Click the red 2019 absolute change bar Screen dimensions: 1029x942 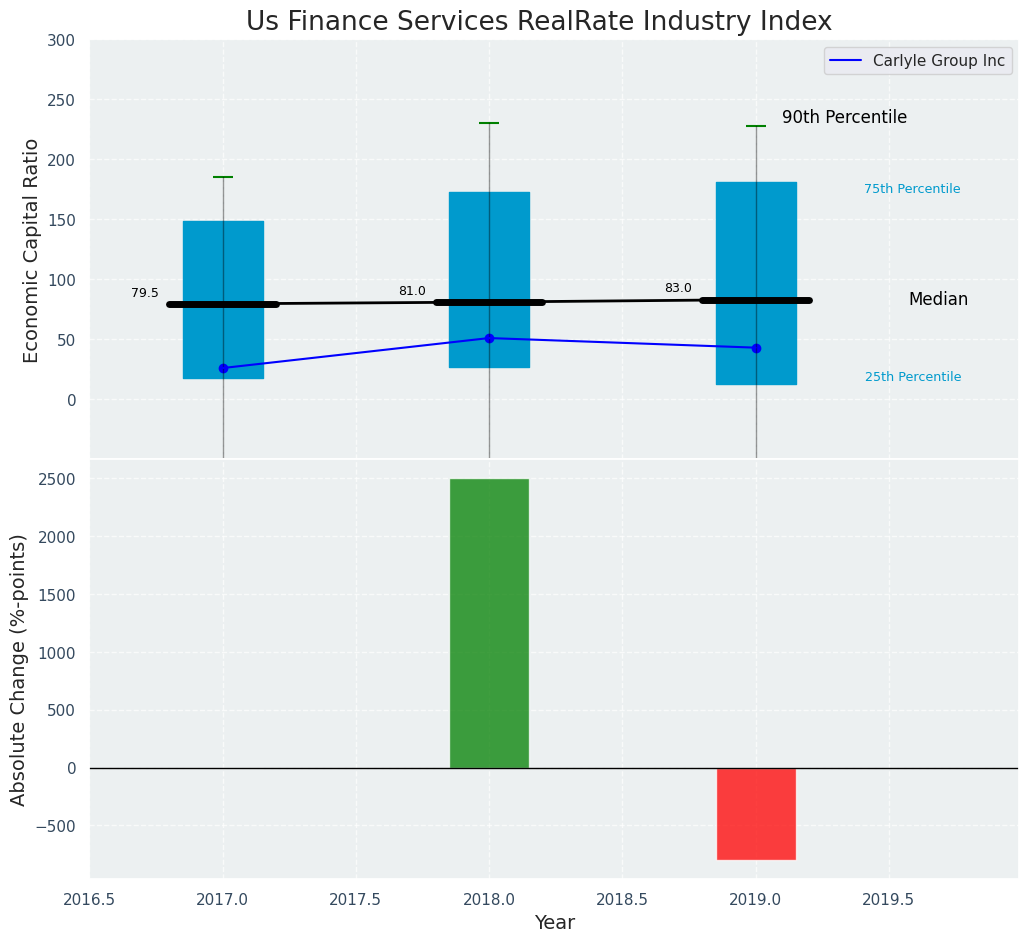point(756,813)
